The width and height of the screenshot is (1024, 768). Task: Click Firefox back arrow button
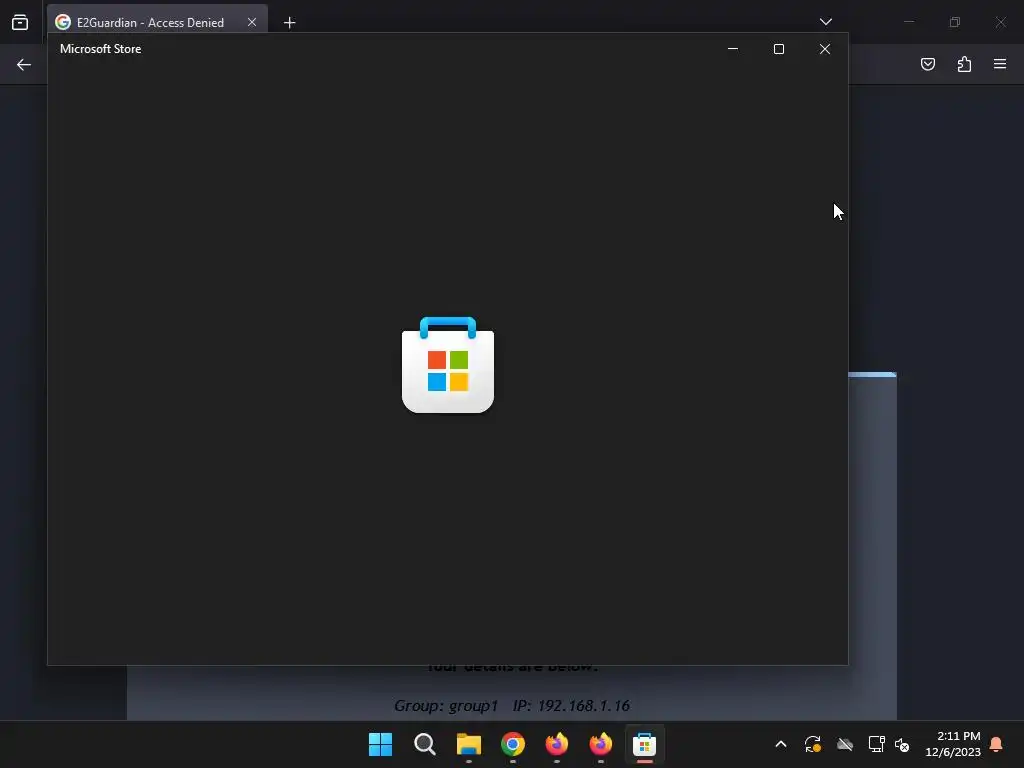[x=24, y=65]
